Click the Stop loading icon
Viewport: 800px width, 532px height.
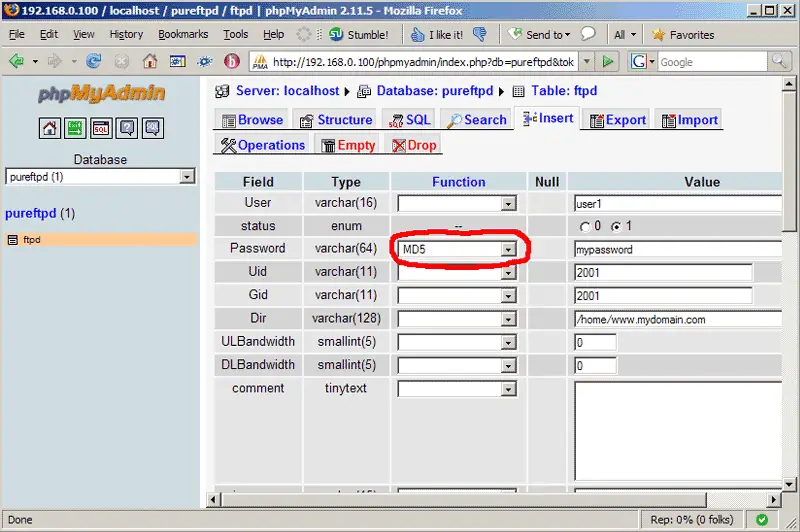coord(121,62)
